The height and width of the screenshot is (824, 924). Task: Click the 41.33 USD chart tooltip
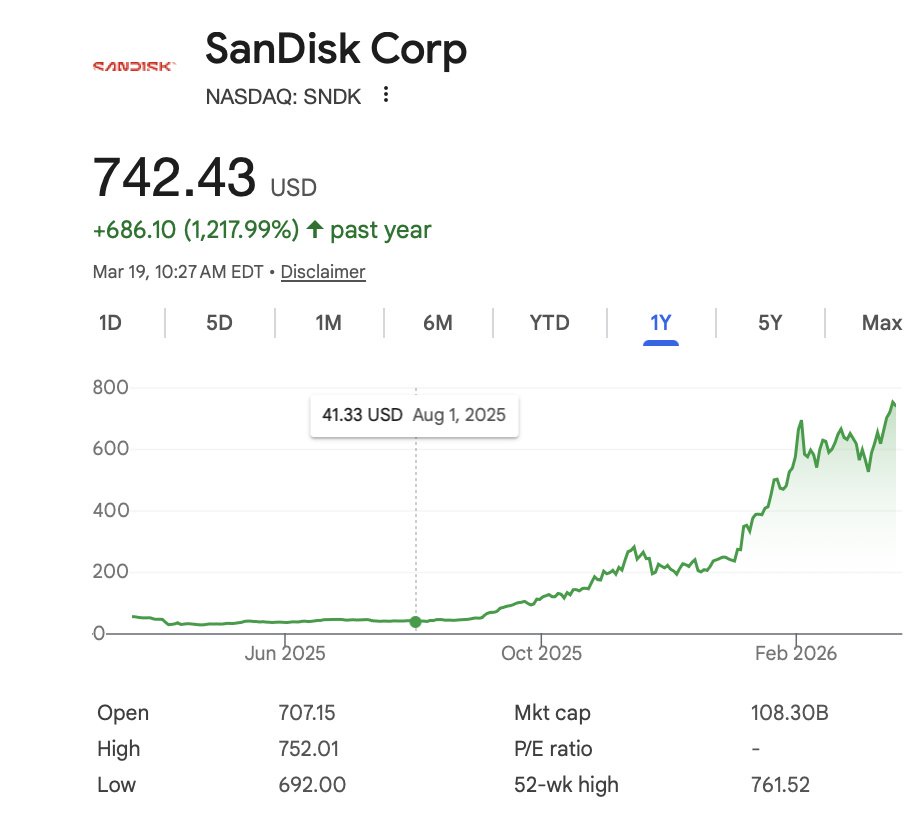(414, 415)
